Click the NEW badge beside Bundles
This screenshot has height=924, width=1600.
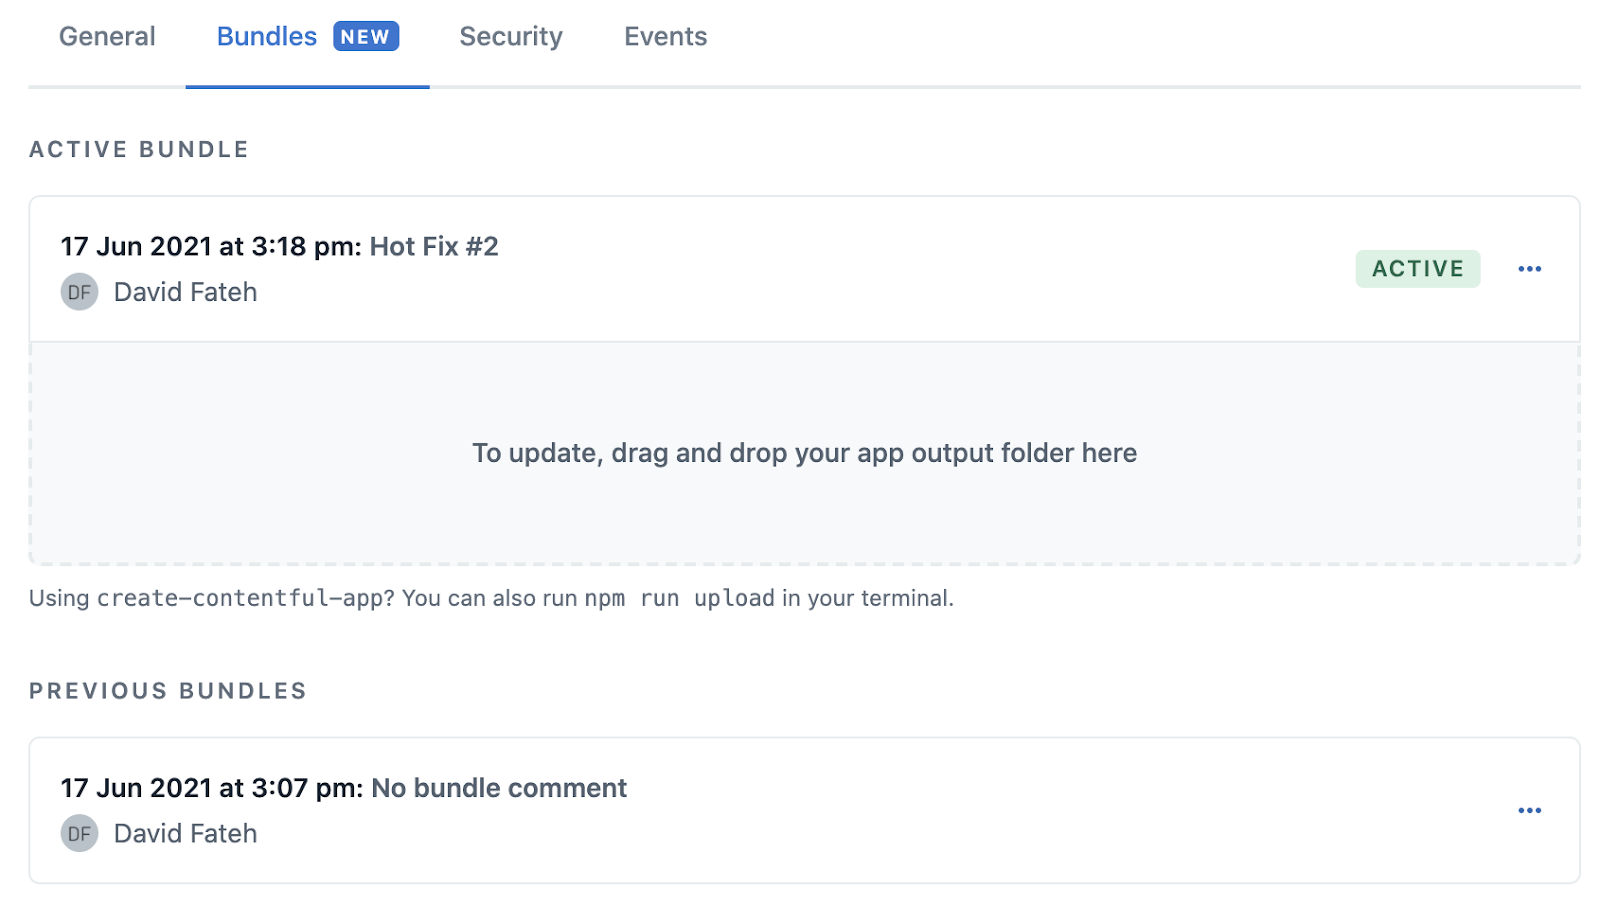point(366,37)
